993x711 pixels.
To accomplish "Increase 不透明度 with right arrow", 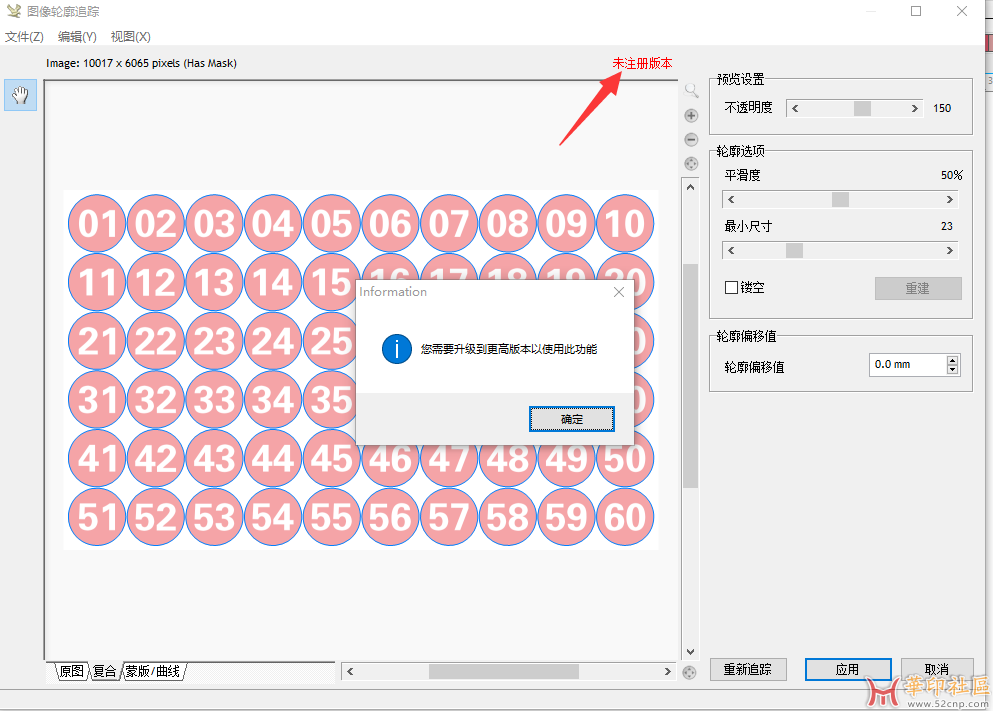I will click(x=914, y=108).
